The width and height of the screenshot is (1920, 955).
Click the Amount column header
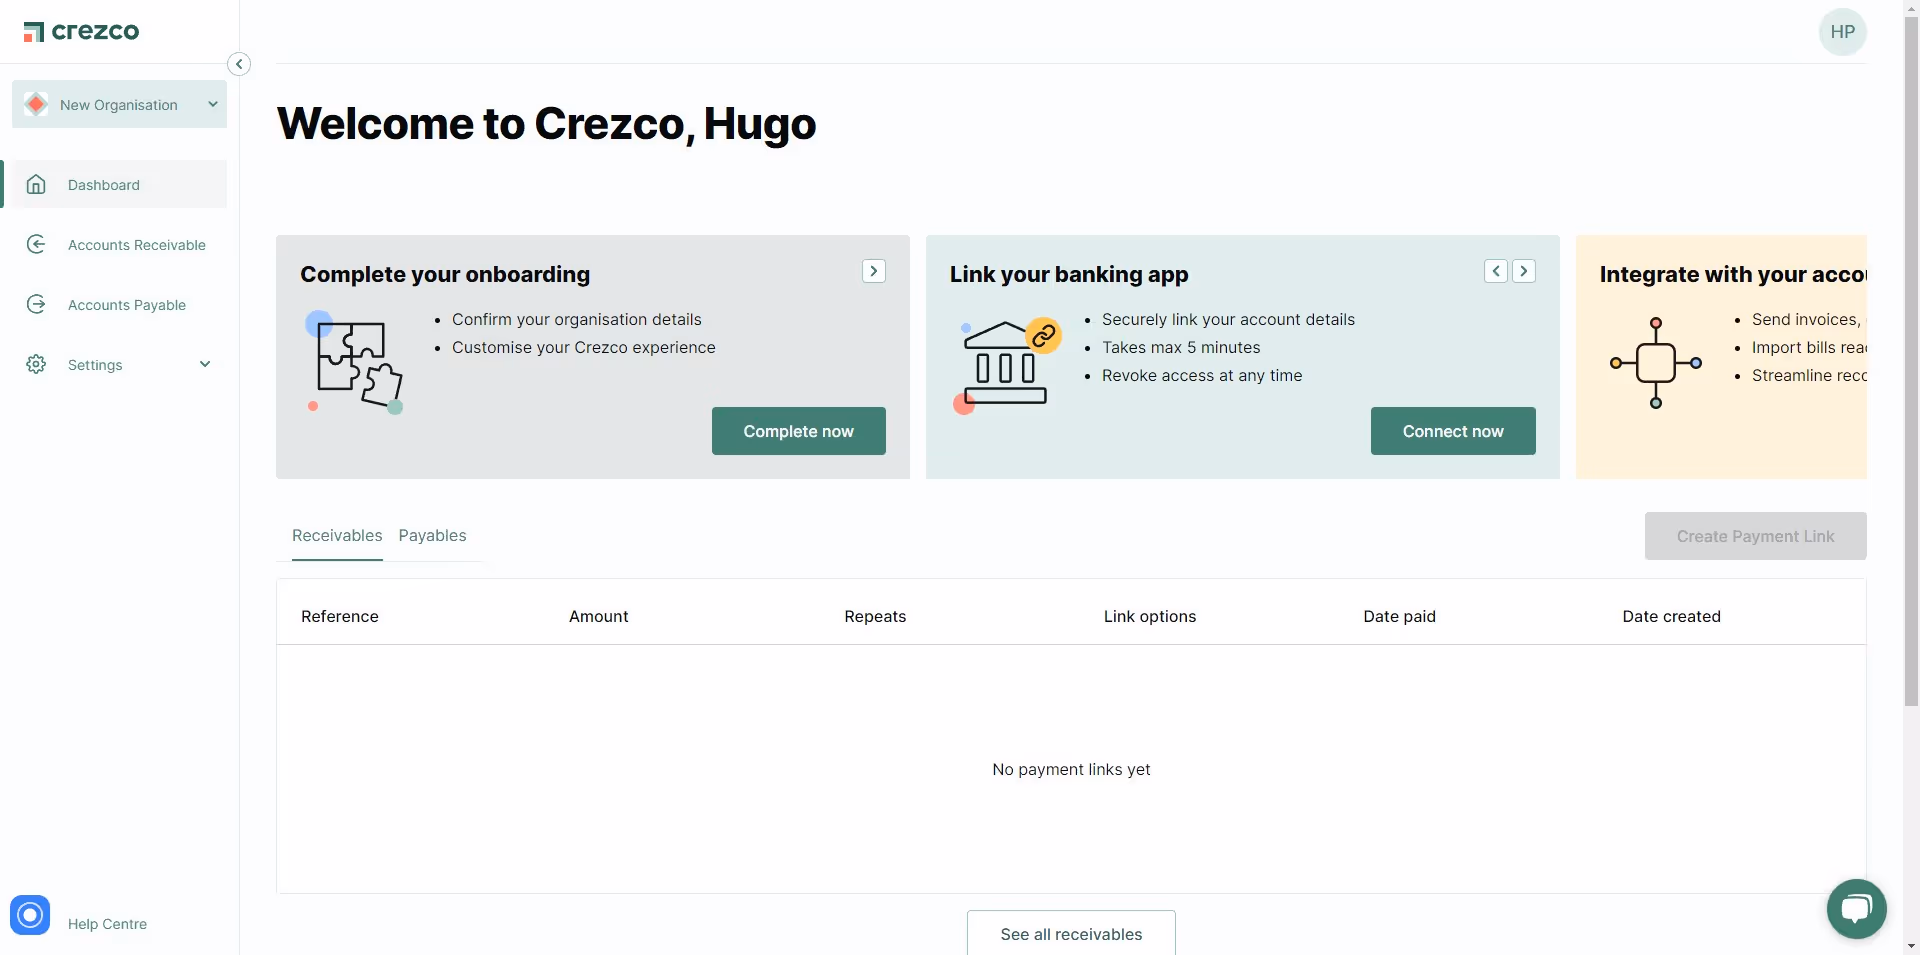click(x=599, y=616)
